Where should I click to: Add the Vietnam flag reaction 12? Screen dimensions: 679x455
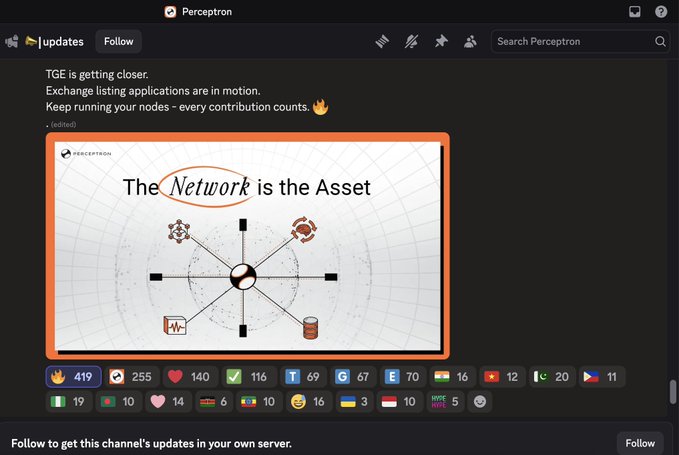[502, 377]
